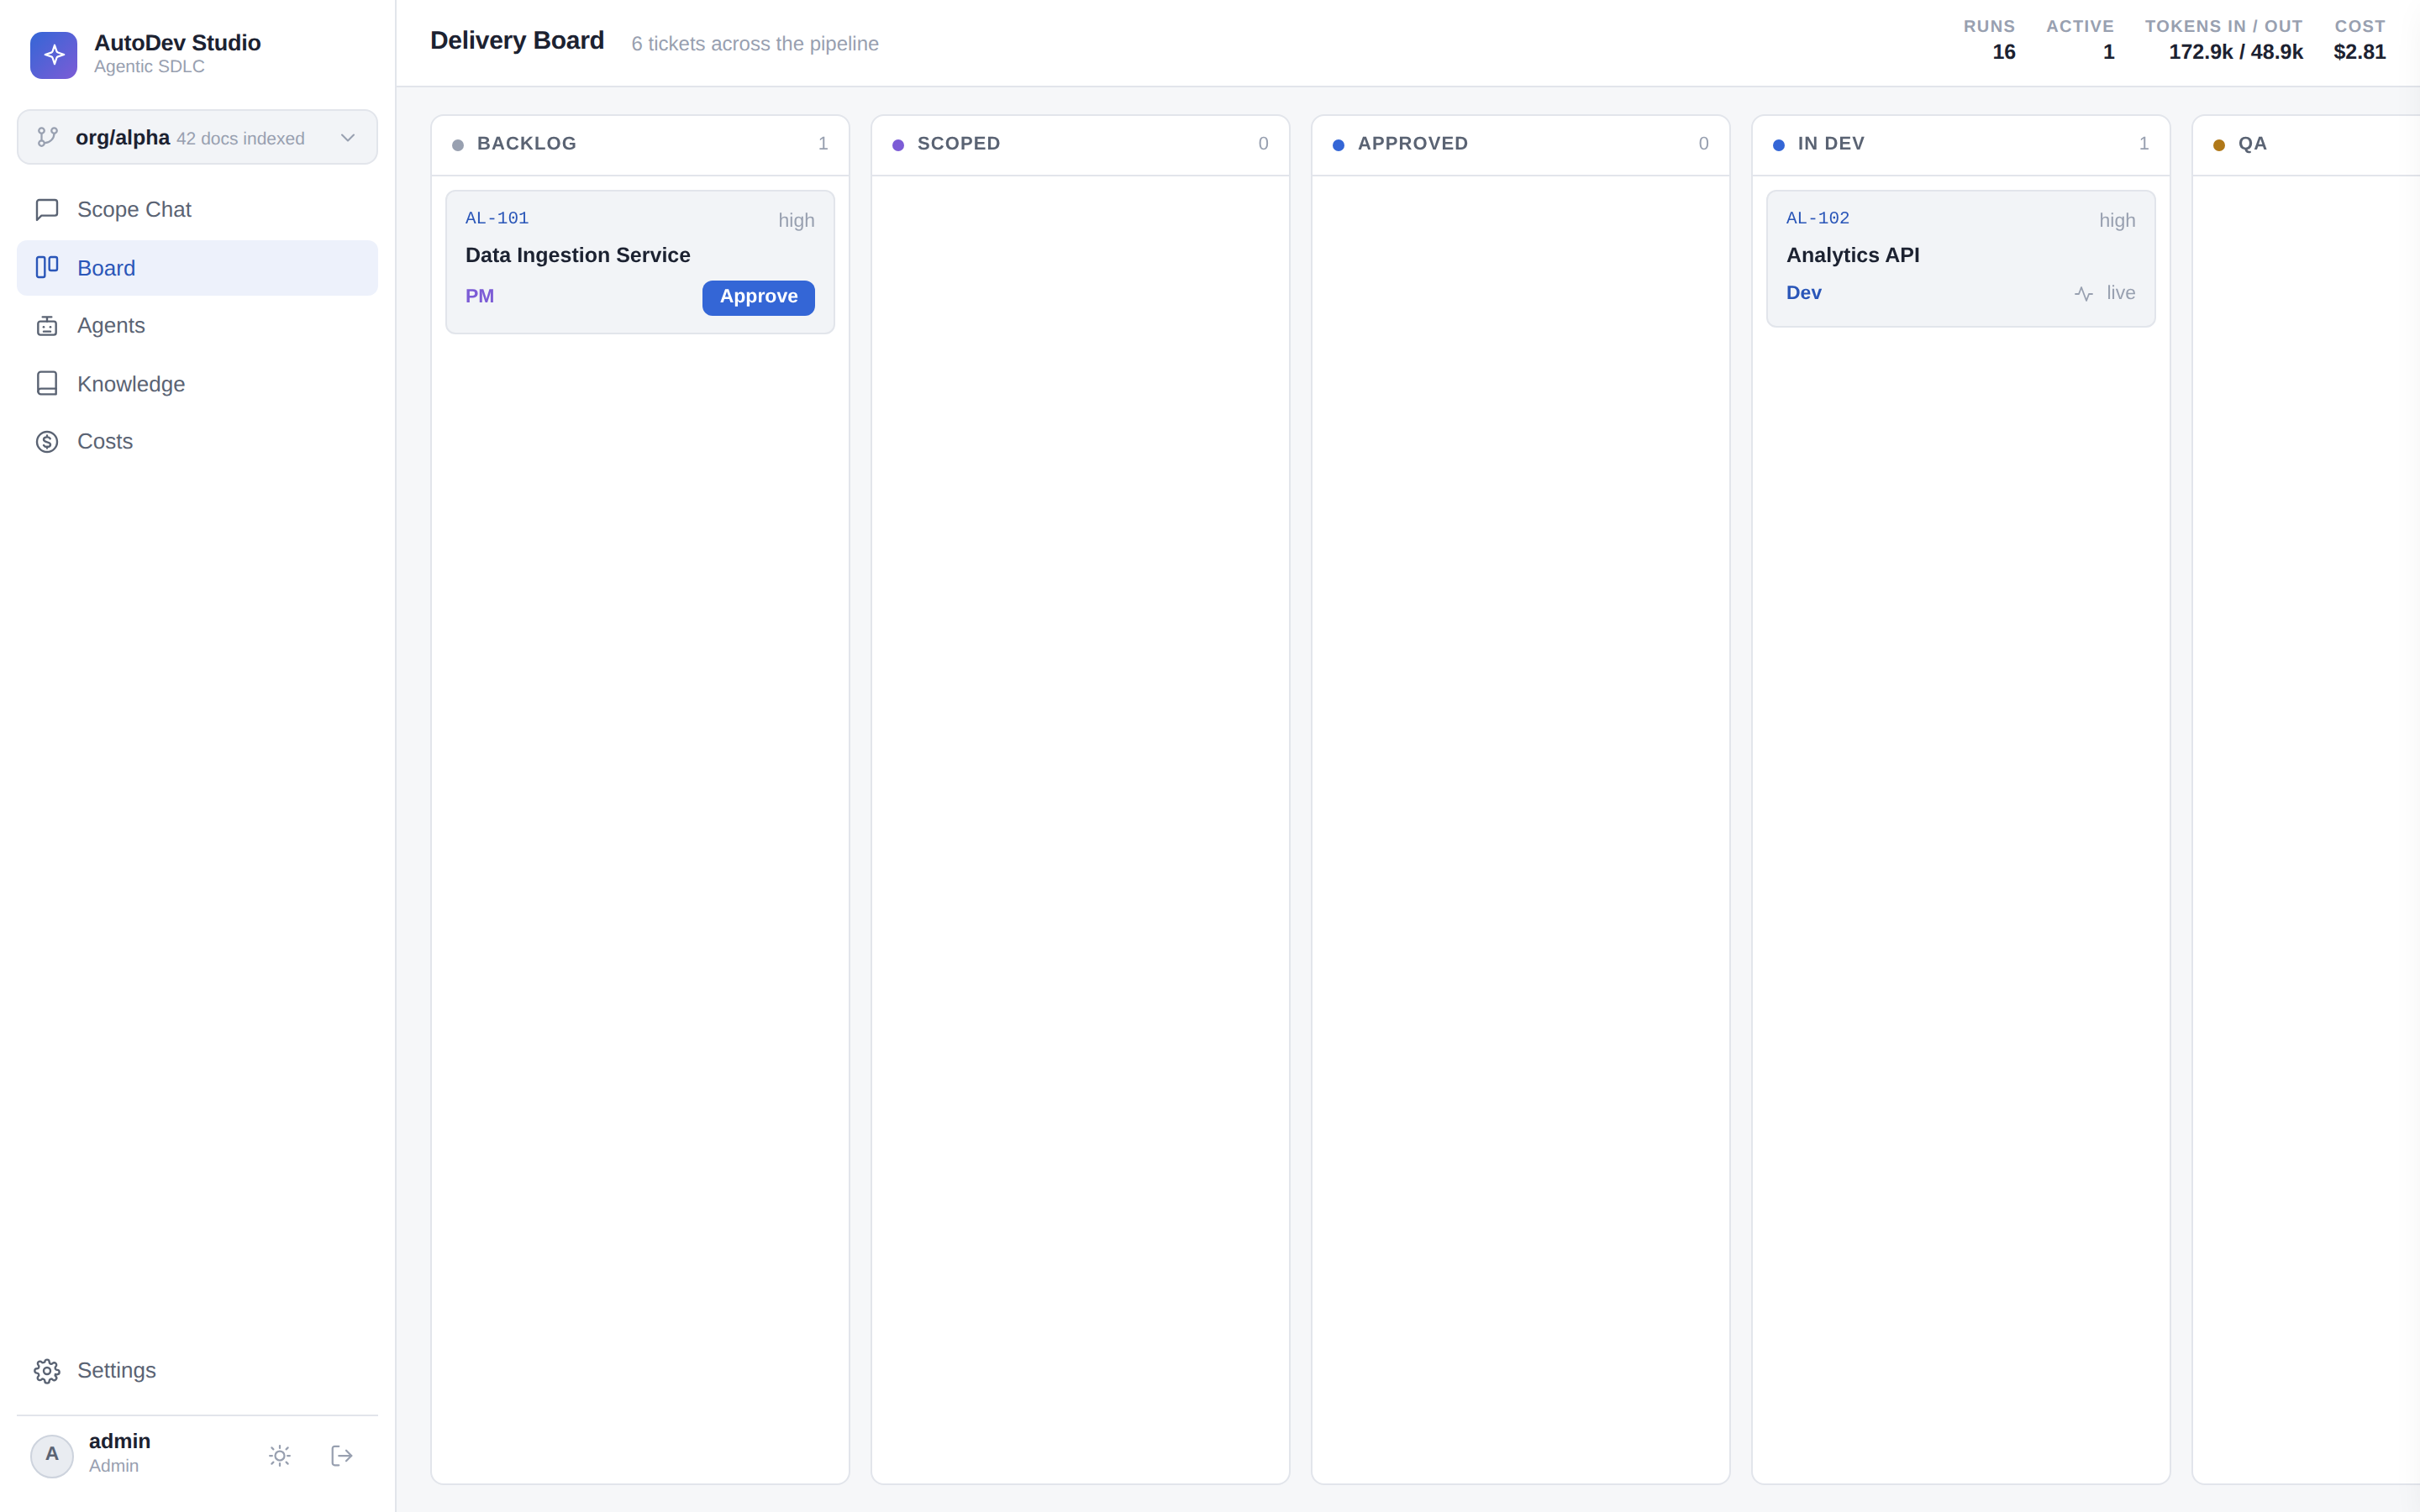Click '6 tickets across the pipeline' subtitle

(x=755, y=44)
